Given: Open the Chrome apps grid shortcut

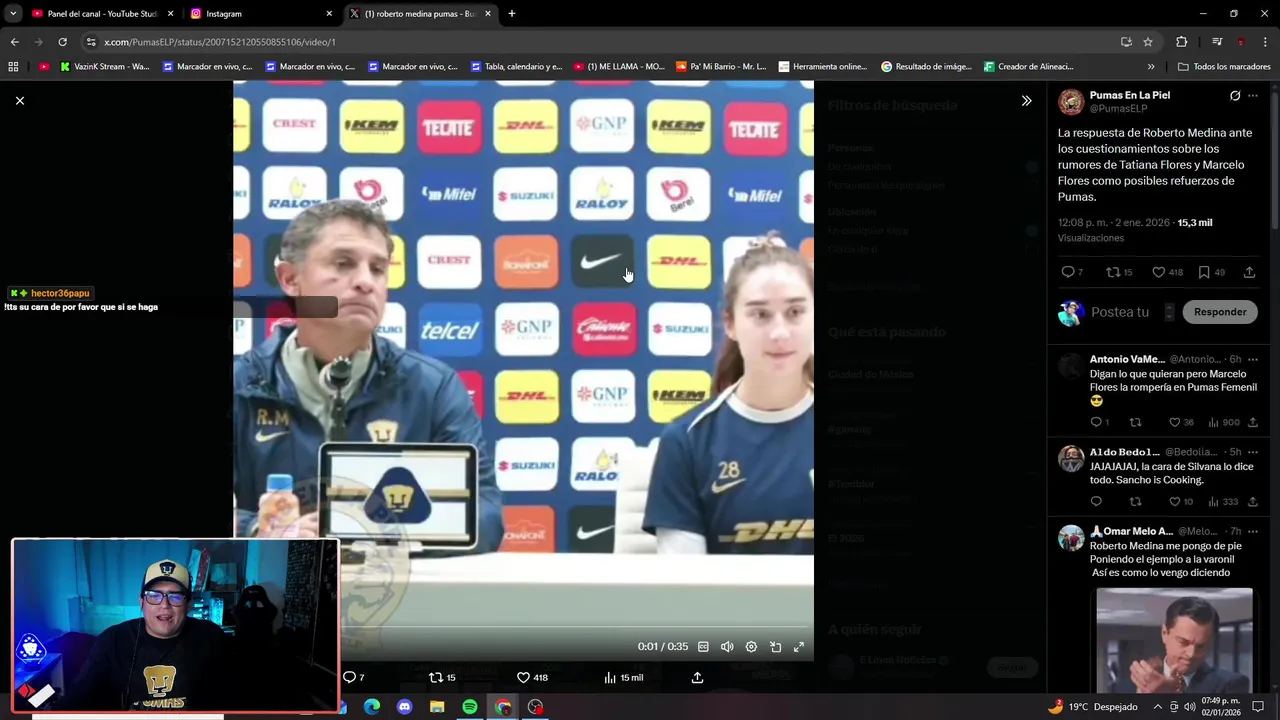Looking at the screenshot, I should (x=13, y=67).
